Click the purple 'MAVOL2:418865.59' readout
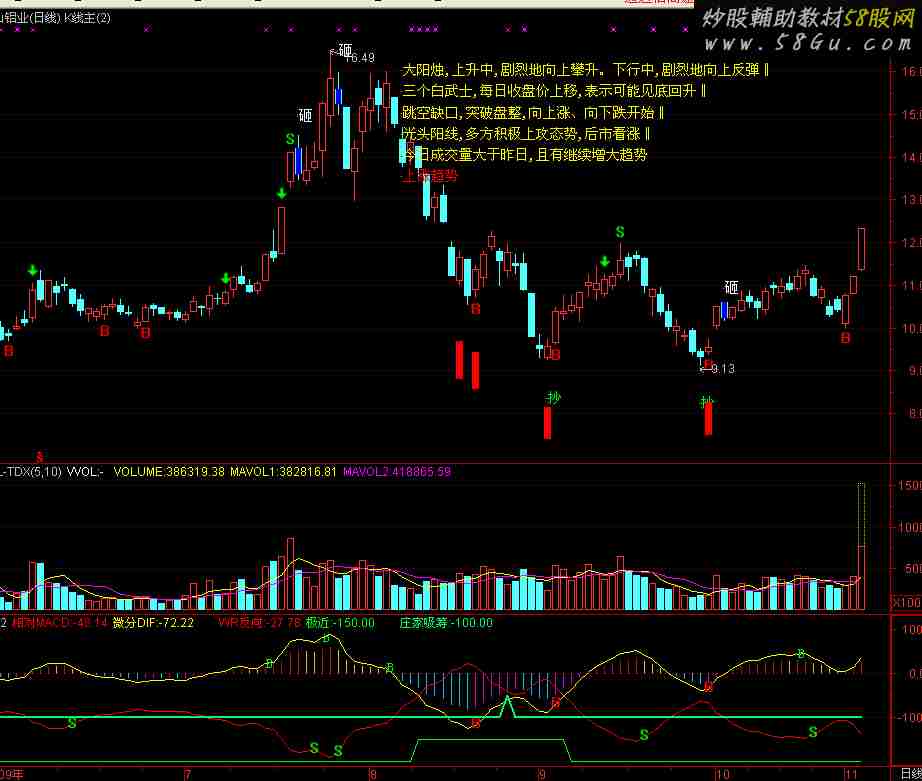922x781 pixels. click(x=397, y=472)
